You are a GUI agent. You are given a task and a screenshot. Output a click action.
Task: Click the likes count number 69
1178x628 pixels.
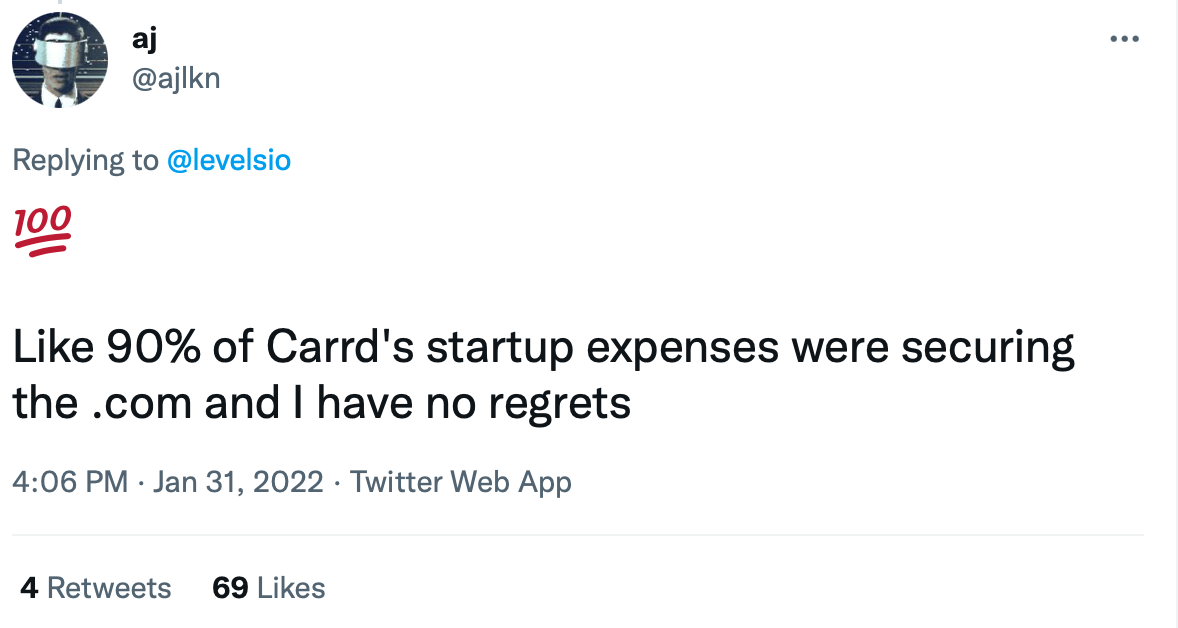230,587
